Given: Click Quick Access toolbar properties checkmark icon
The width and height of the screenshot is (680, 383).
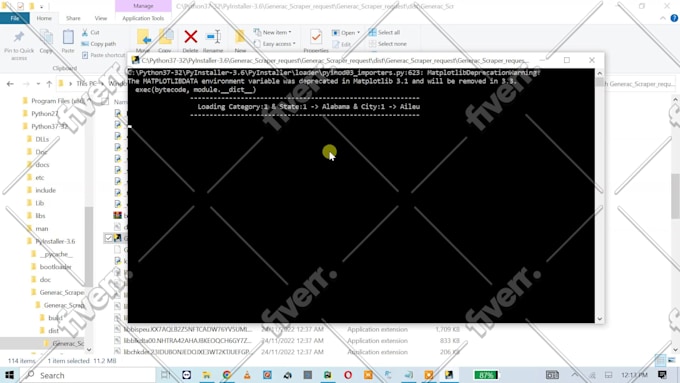Looking at the screenshot, I should (20, 6).
